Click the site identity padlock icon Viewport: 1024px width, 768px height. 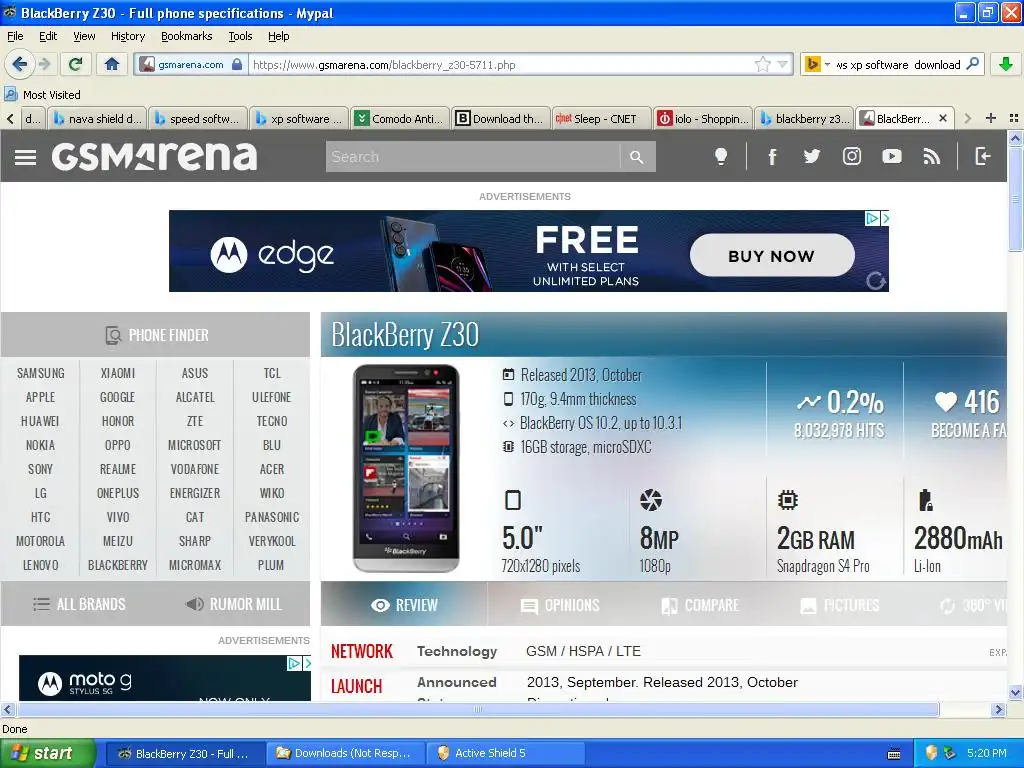(x=237, y=64)
